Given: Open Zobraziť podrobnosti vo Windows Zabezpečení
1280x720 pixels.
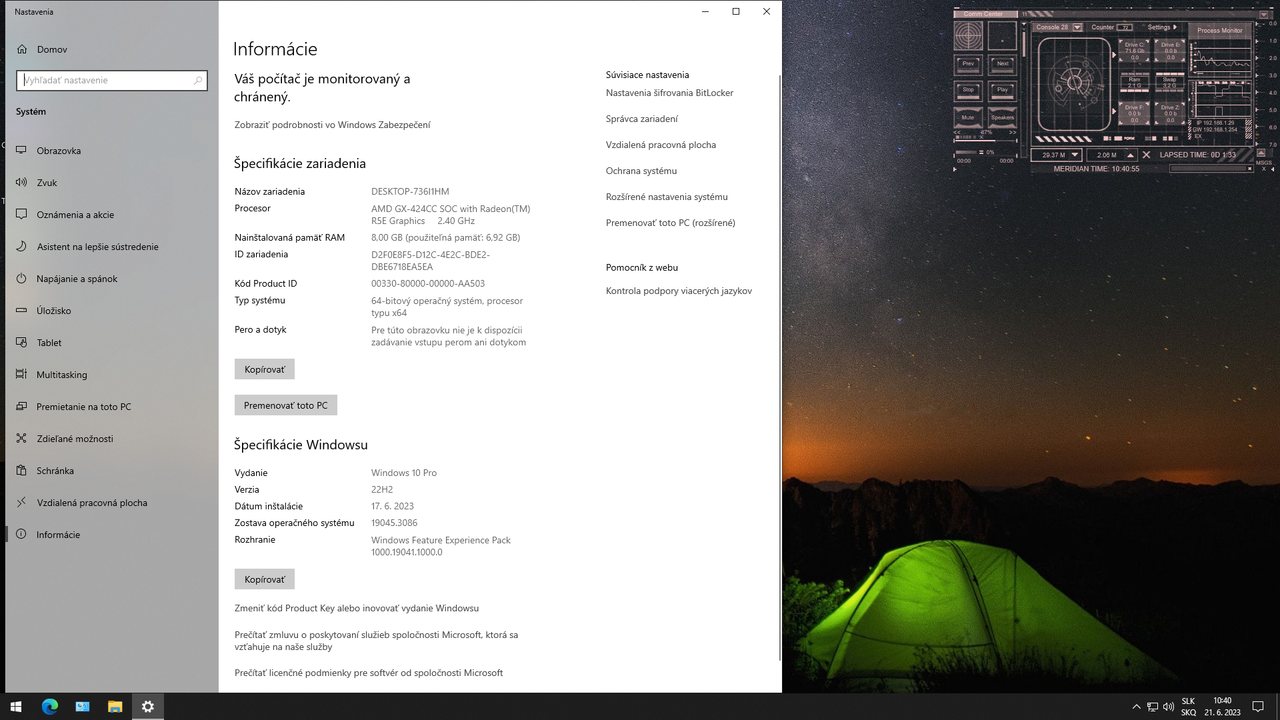Looking at the screenshot, I should tap(332, 125).
